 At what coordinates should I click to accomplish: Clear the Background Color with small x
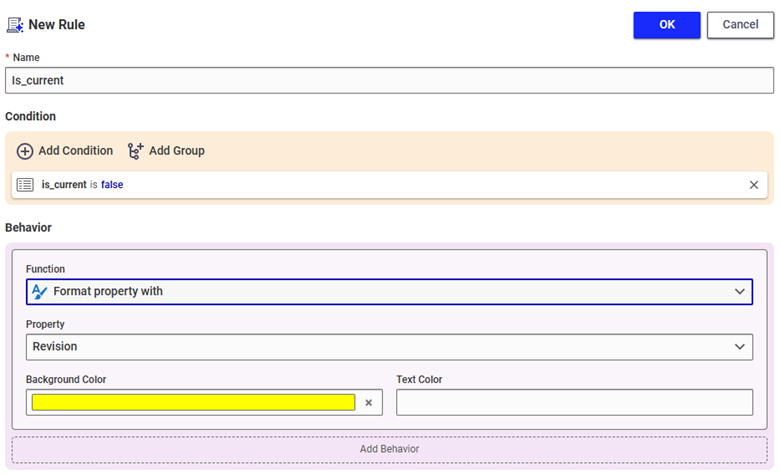click(x=368, y=403)
